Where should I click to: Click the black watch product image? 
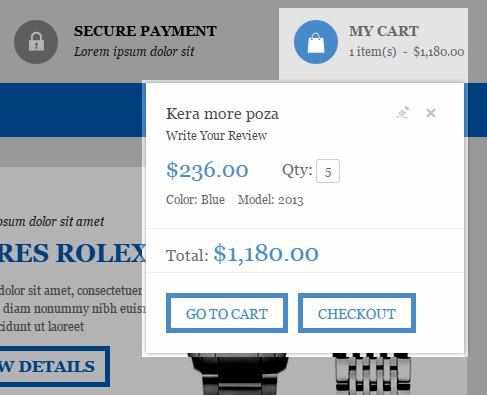pos(238,374)
